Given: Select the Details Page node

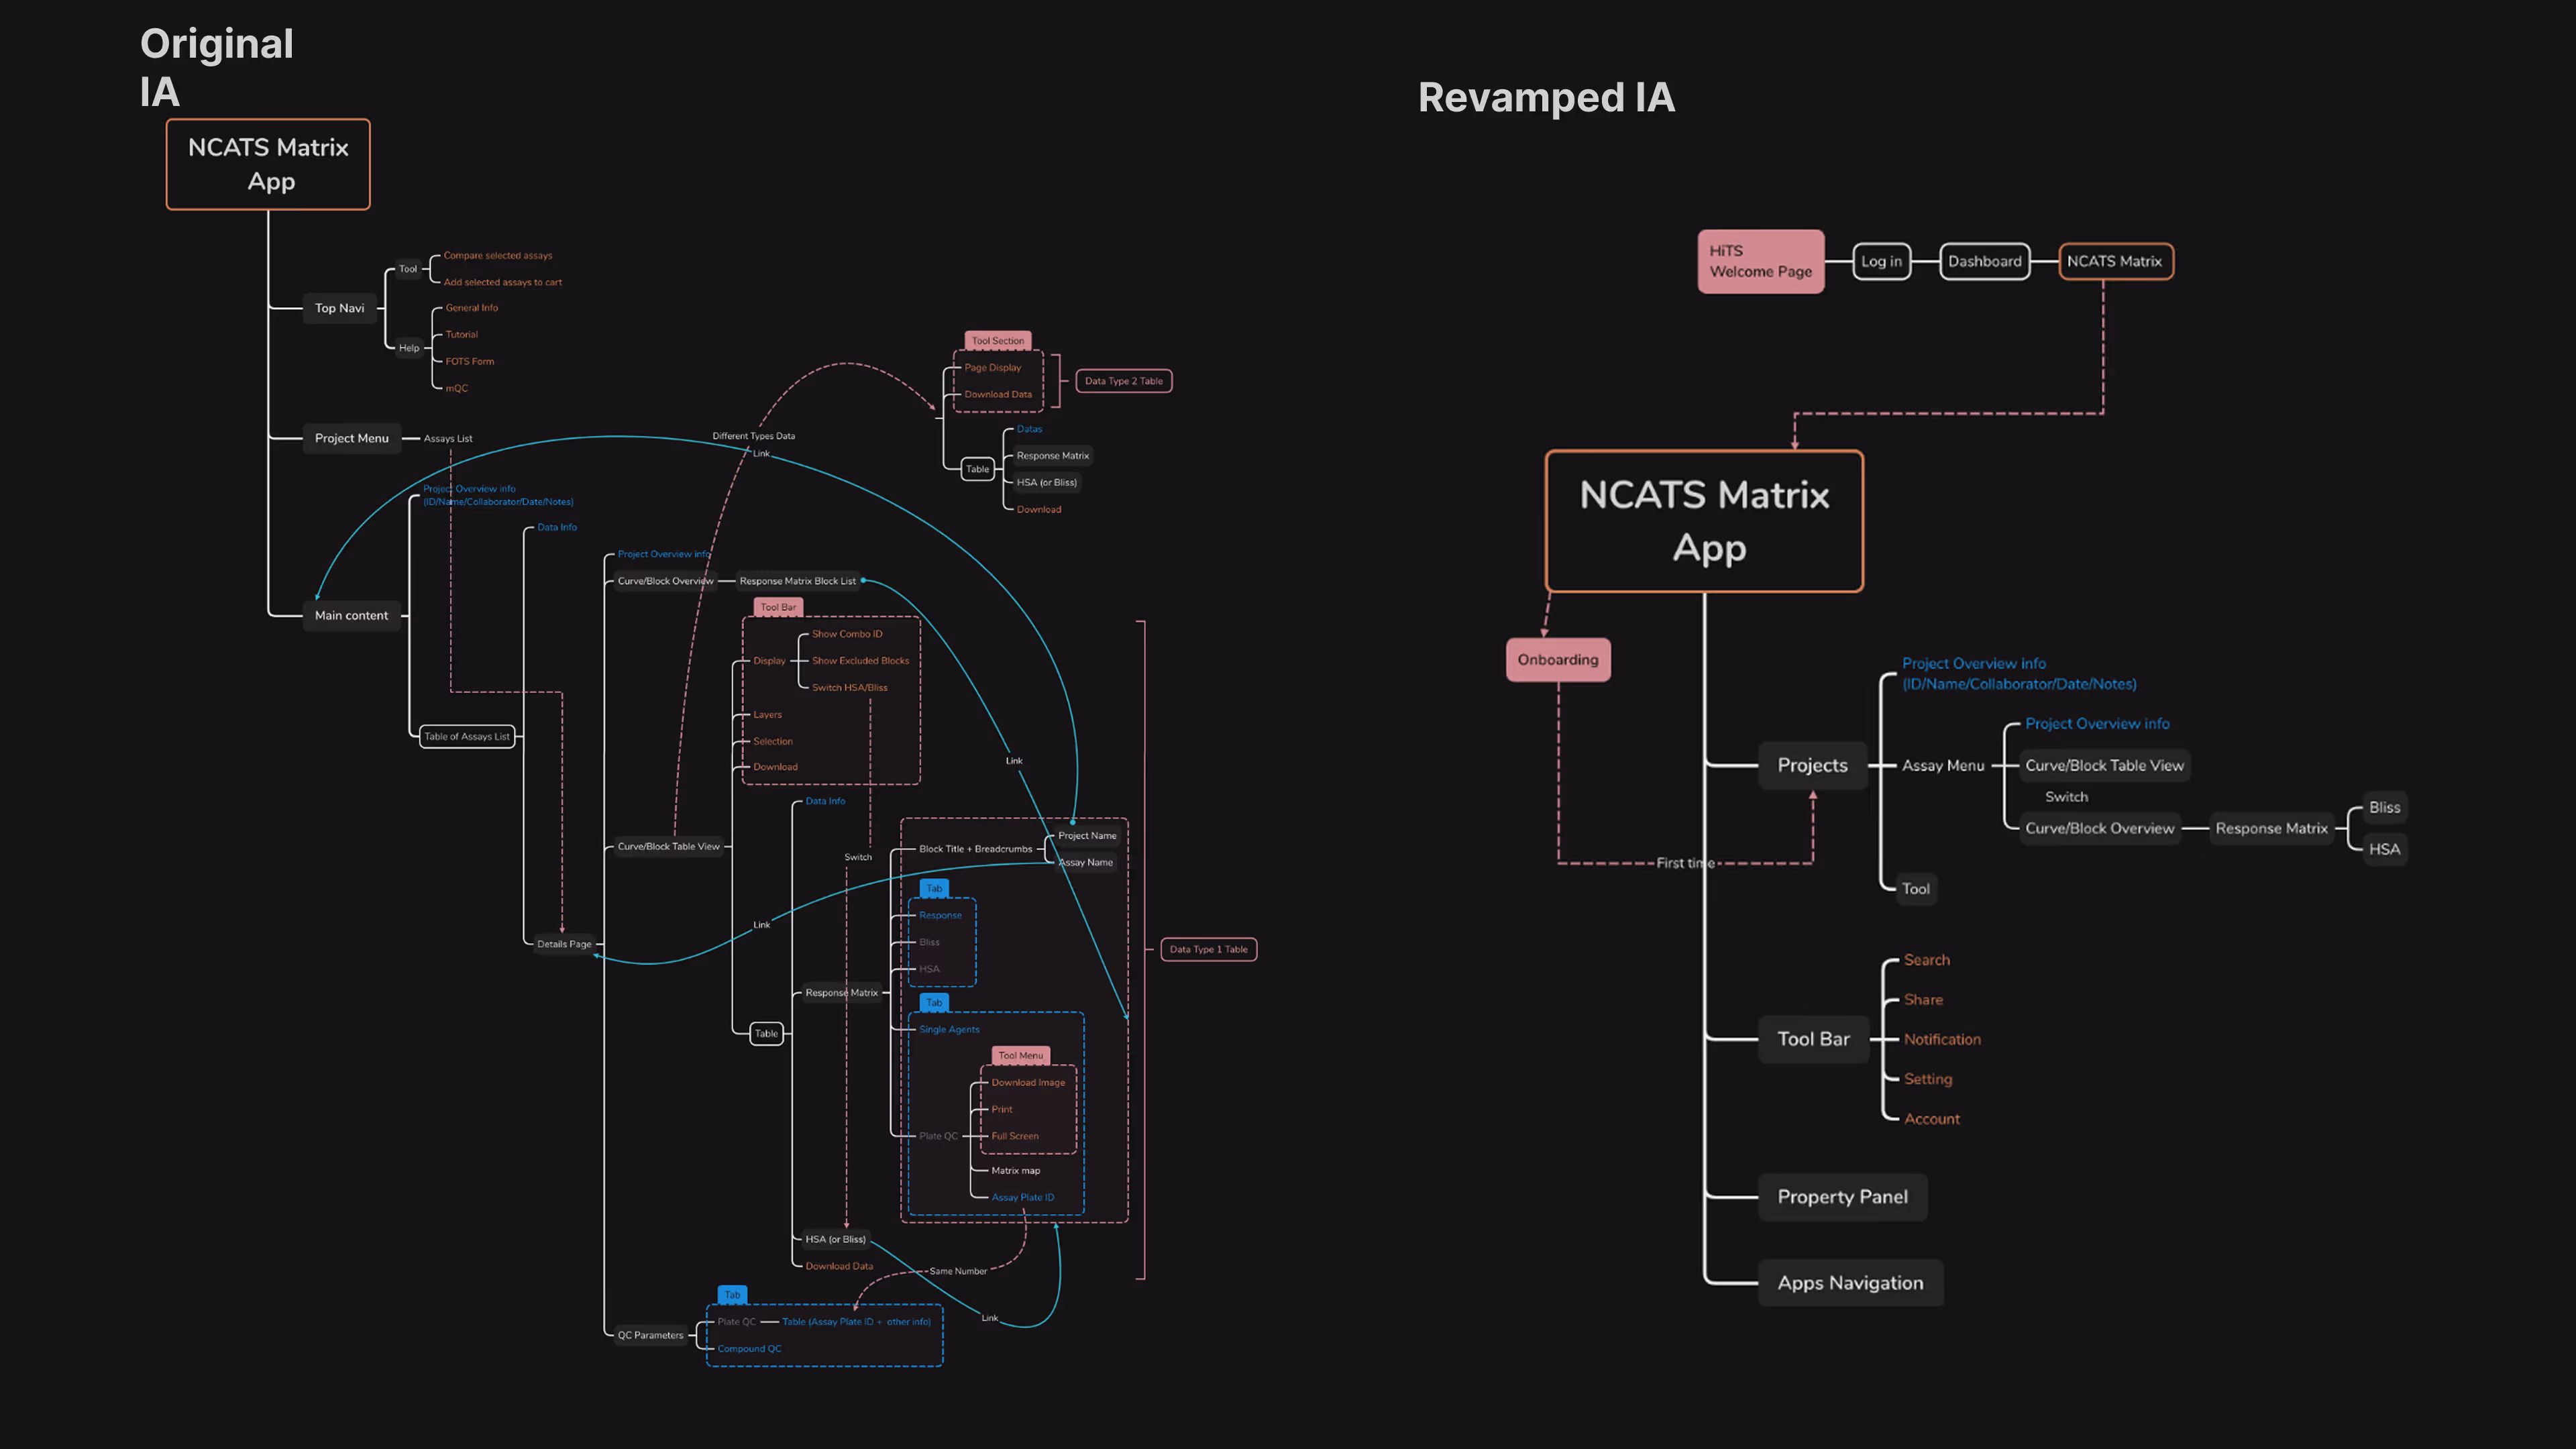Looking at the screenshot, I should tap(564, 944).
